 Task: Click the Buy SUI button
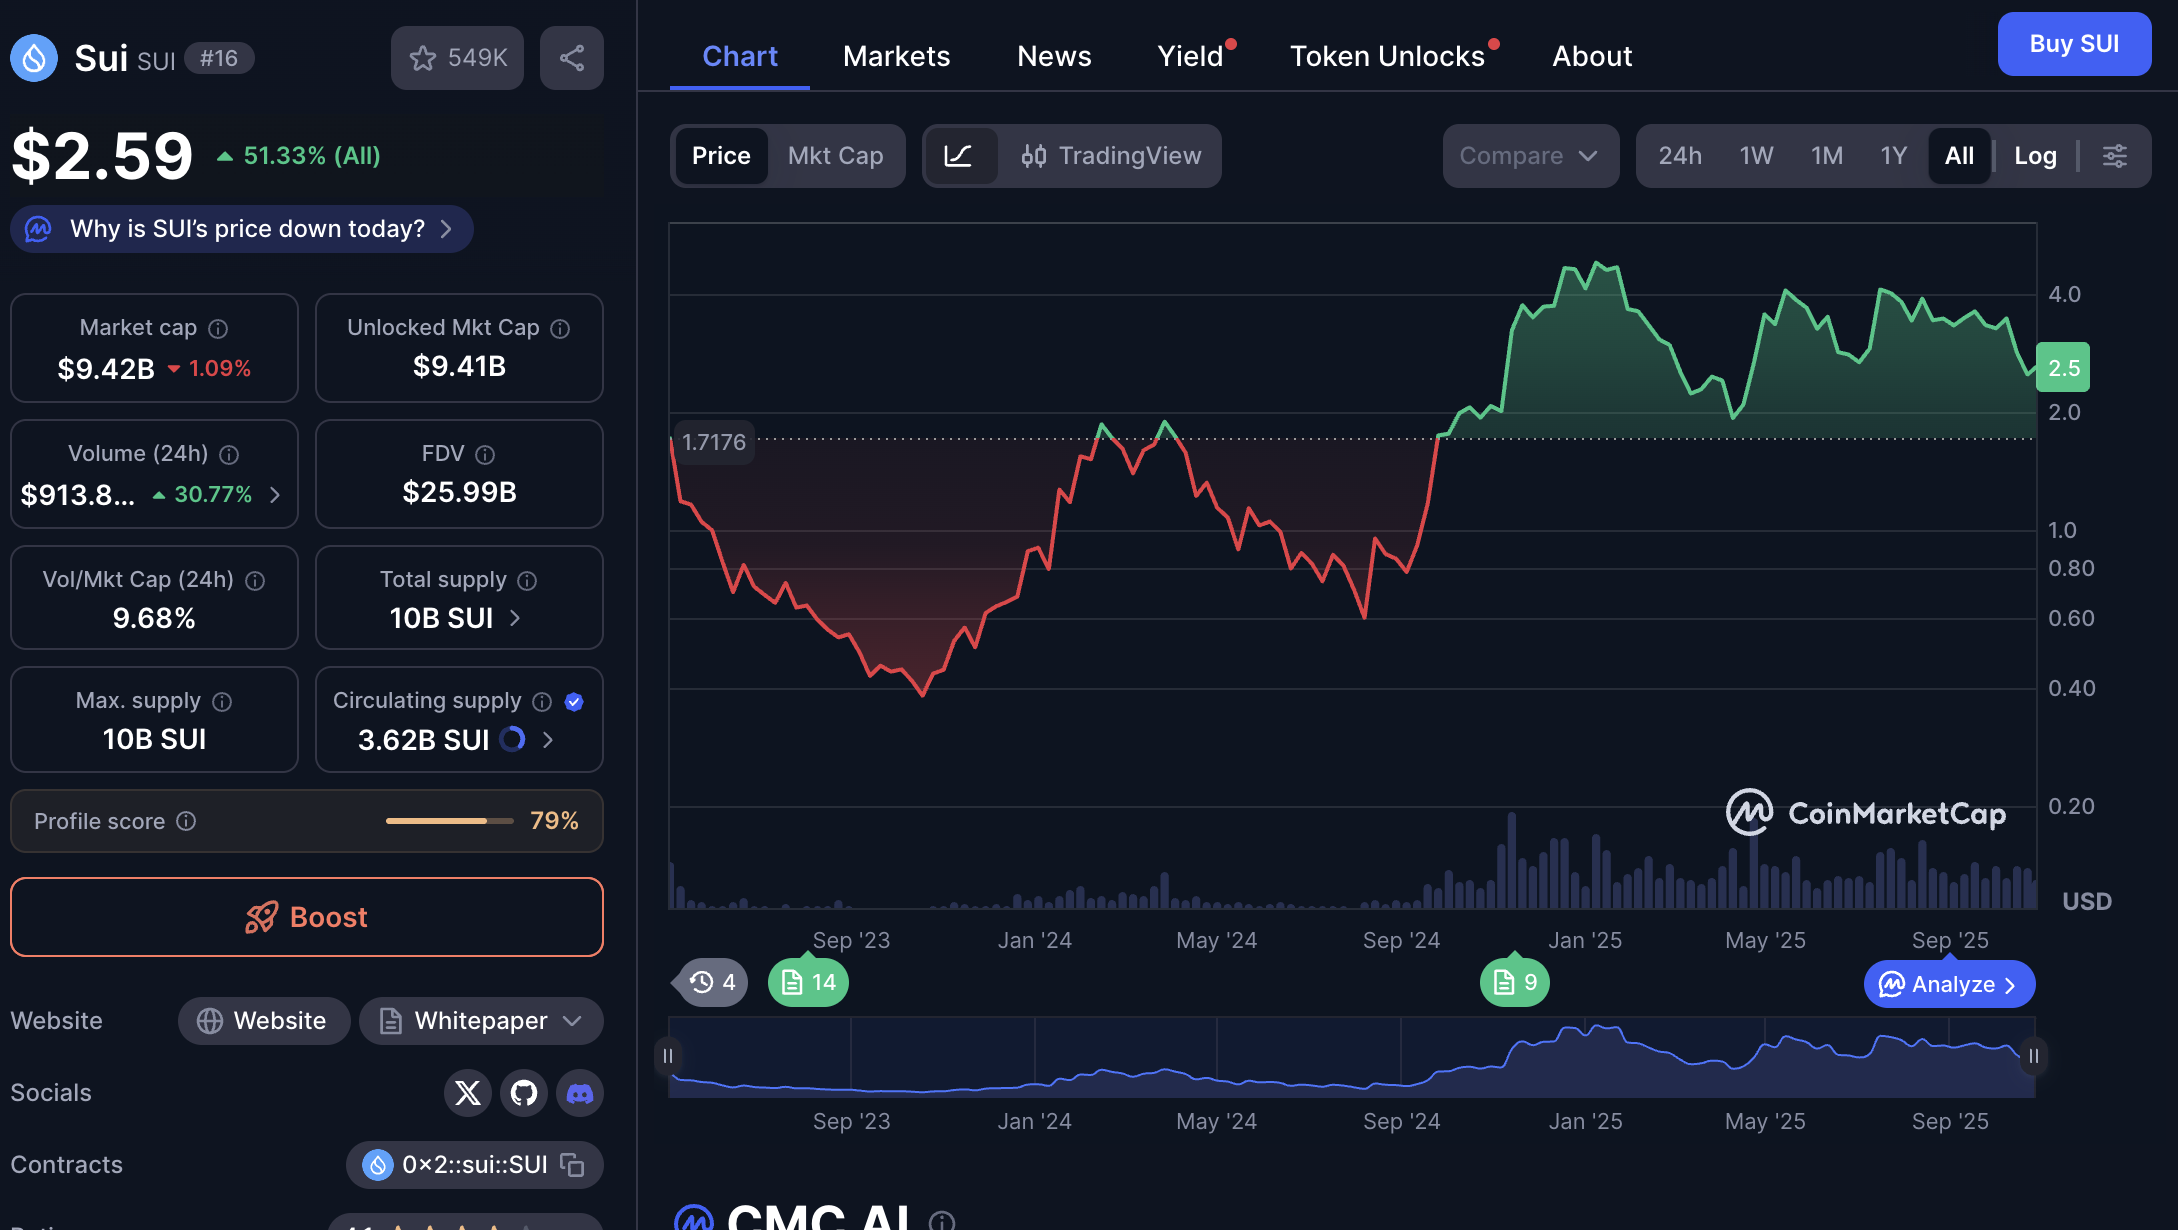2073,44
